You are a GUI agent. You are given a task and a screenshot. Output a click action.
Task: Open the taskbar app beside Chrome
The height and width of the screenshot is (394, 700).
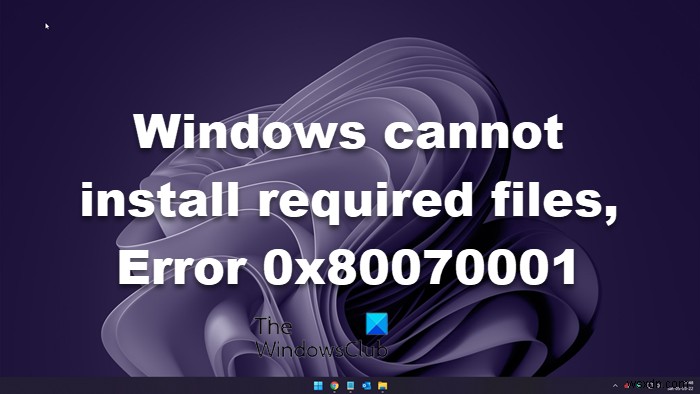pyautogui.click(x=350, y=386)
